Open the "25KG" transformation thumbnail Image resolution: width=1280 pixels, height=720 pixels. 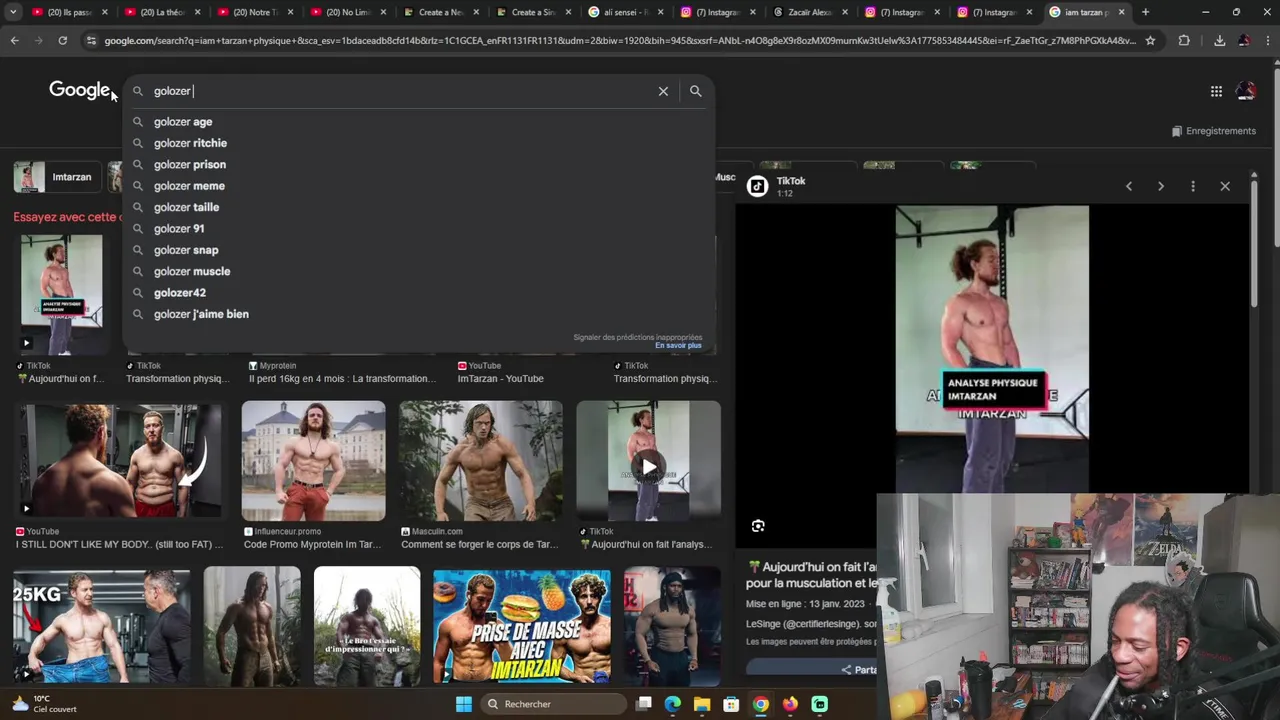pyautogui.click(x=102, y=626)
